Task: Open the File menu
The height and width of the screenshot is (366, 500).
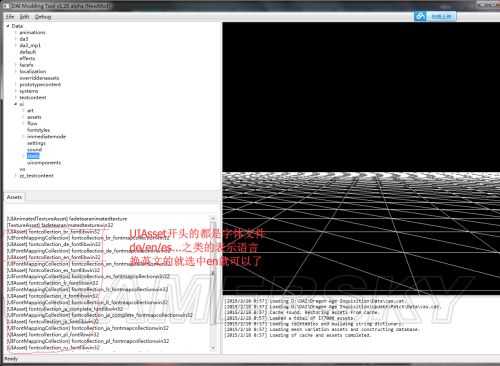Action: click(10, 17)
